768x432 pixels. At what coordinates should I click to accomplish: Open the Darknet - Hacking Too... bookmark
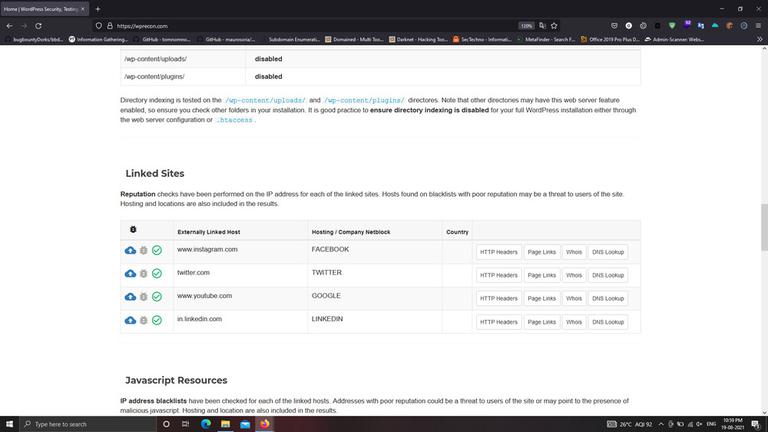point(418,39)
